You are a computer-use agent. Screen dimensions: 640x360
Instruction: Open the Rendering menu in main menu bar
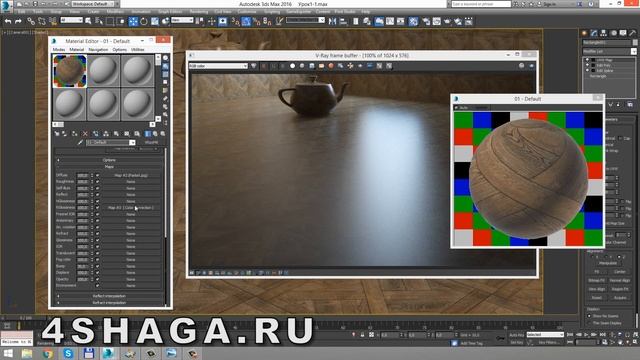[x=199, y=11]
